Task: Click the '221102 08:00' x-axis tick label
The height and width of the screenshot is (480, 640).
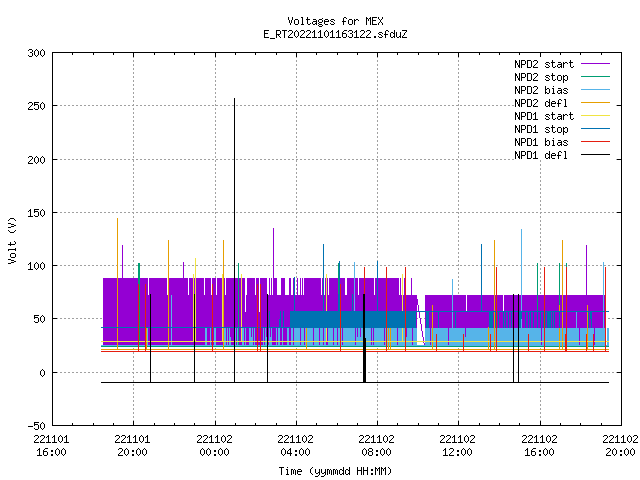Action: pos(376,446)
